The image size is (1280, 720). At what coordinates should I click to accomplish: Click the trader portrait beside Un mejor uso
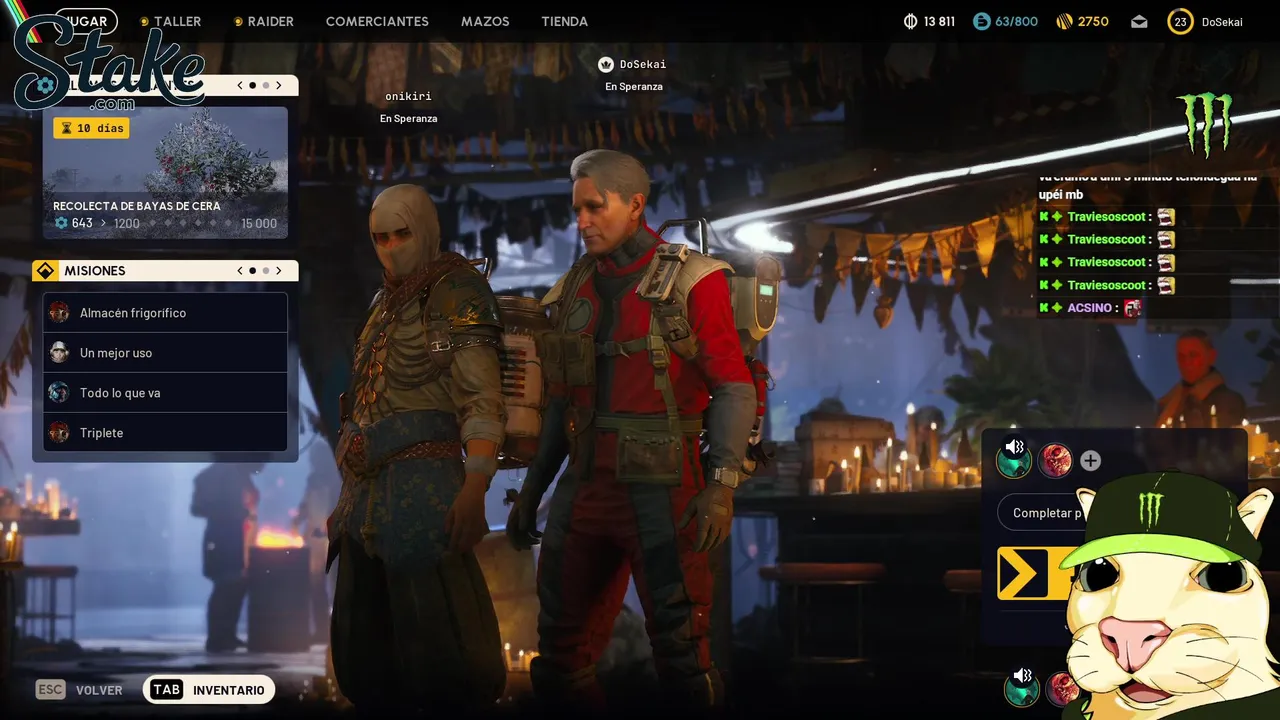pos(59,353)
